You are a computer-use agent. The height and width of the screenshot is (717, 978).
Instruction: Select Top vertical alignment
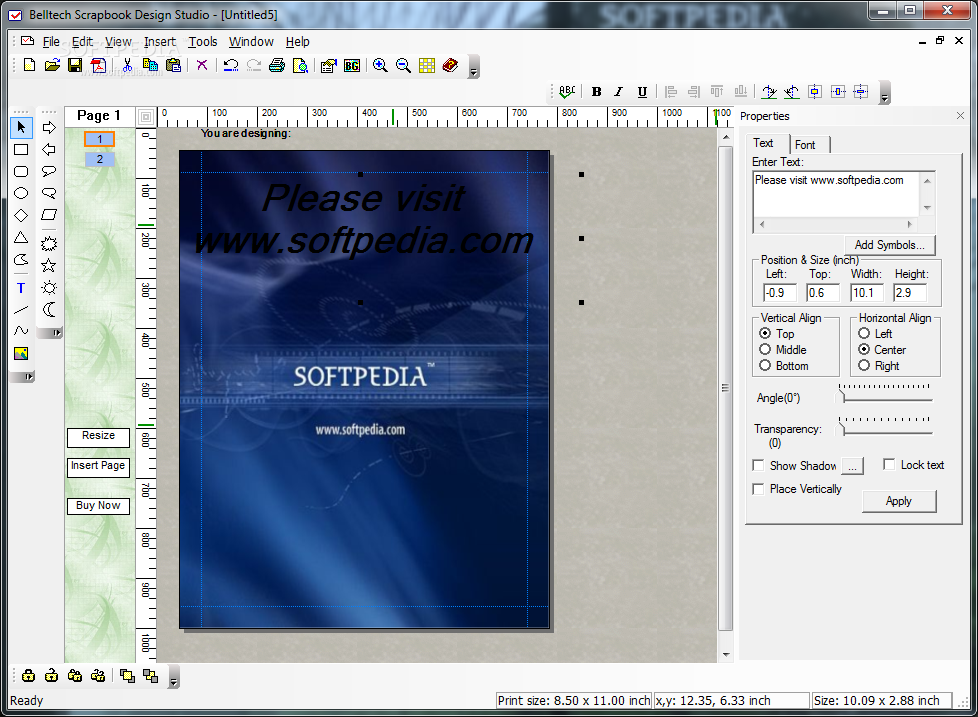click(x=765, y=334)
